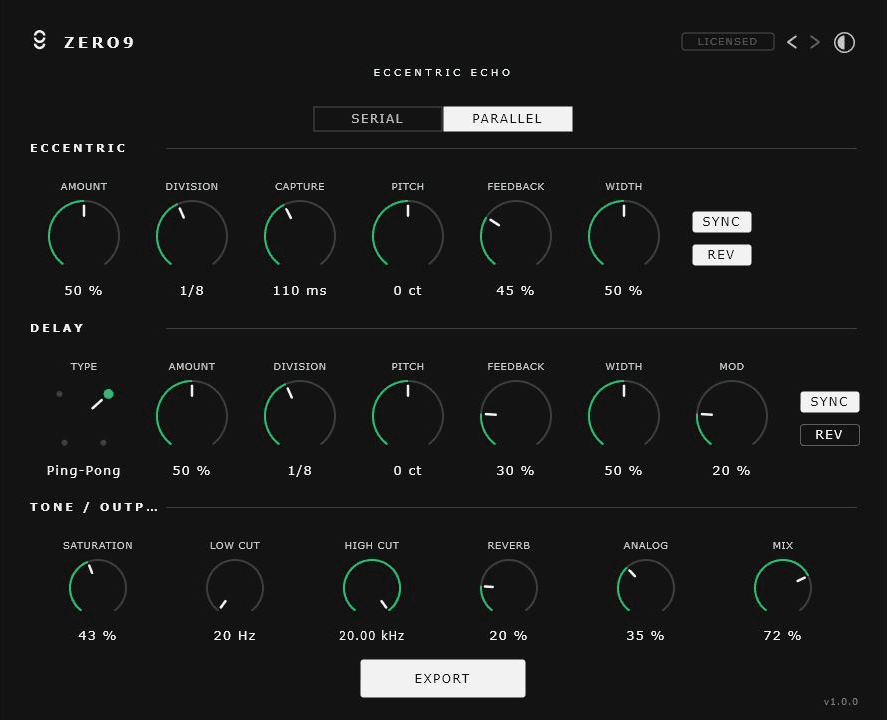Click the Eccentric AMOUNT knob
Screen dimensions: 887x720
click(x=84, y=235)
